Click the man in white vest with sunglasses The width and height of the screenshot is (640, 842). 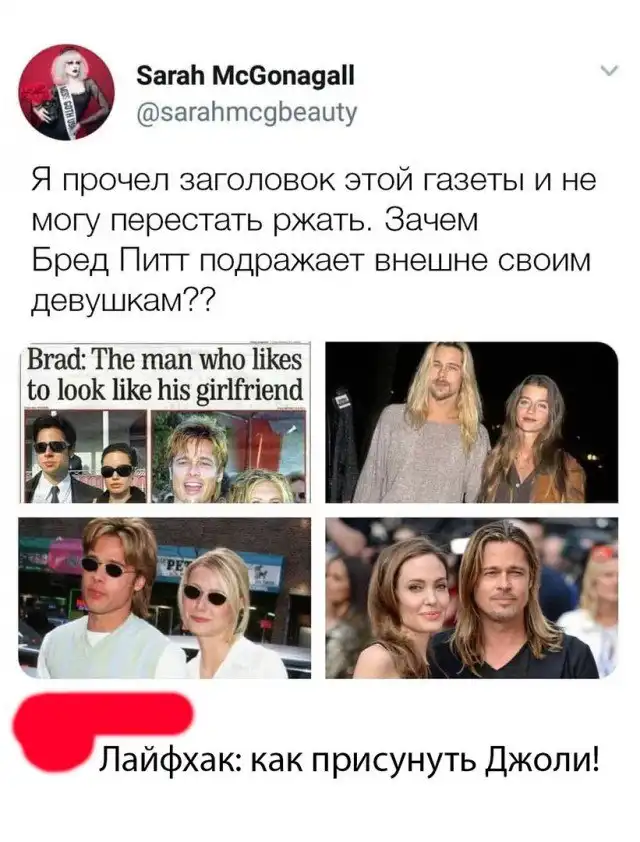coord(110,599)
